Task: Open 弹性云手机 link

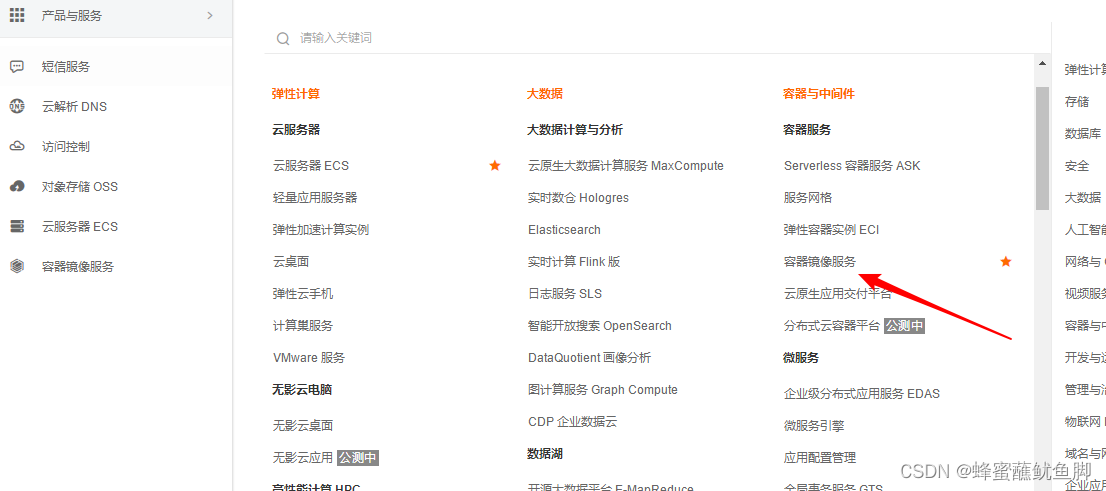Action: point(303,293)
